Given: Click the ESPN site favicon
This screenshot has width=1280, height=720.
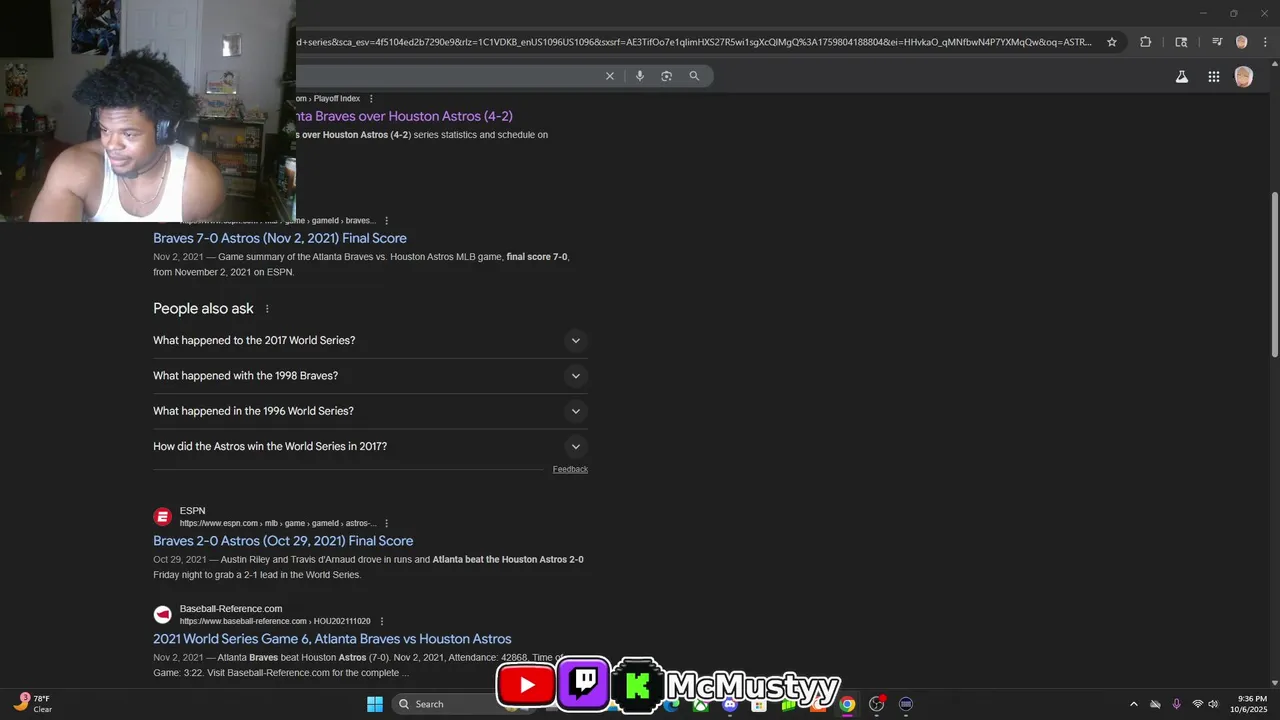Looking at the screenshot, I should [x=162, y=517].
